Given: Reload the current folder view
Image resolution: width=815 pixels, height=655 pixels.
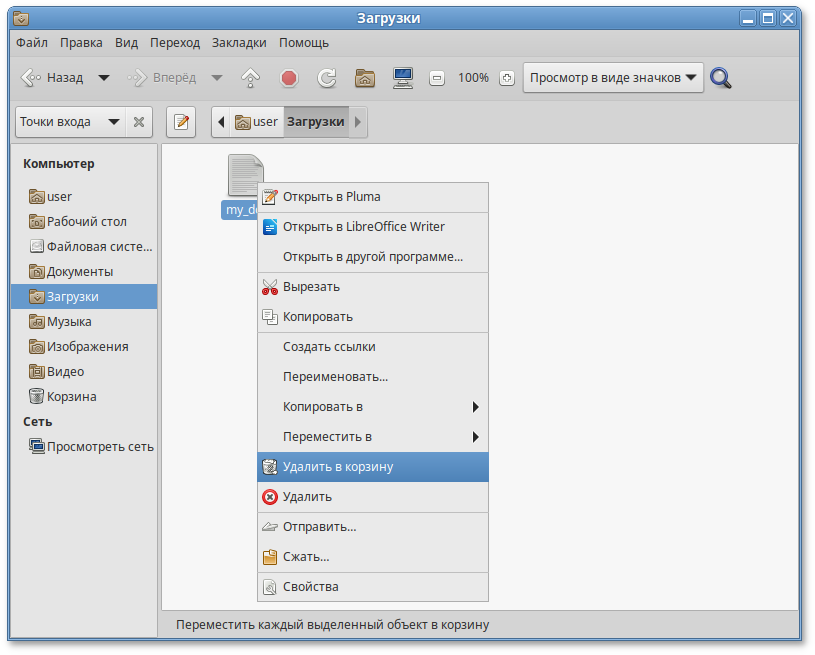Looking at the screenshot, I should tap(326, 78).
